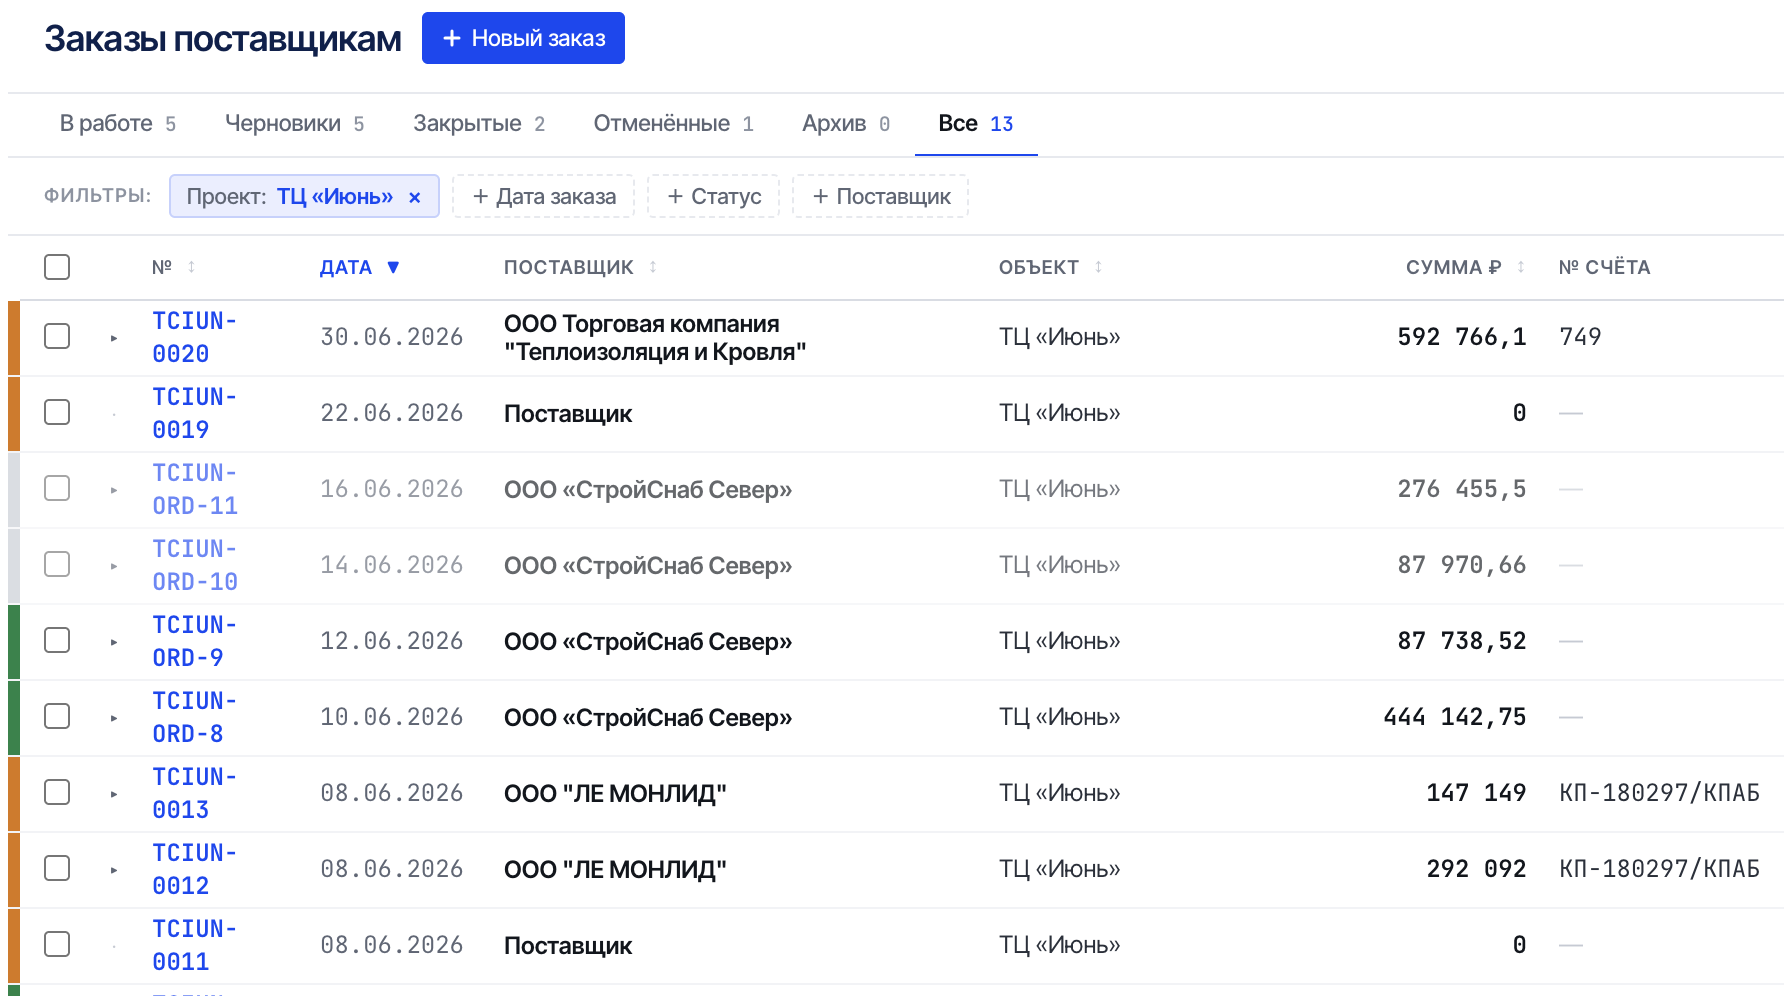Show the Закрытые orders tab
This screenshot has width=1784, height=996.
pos(479,124)
